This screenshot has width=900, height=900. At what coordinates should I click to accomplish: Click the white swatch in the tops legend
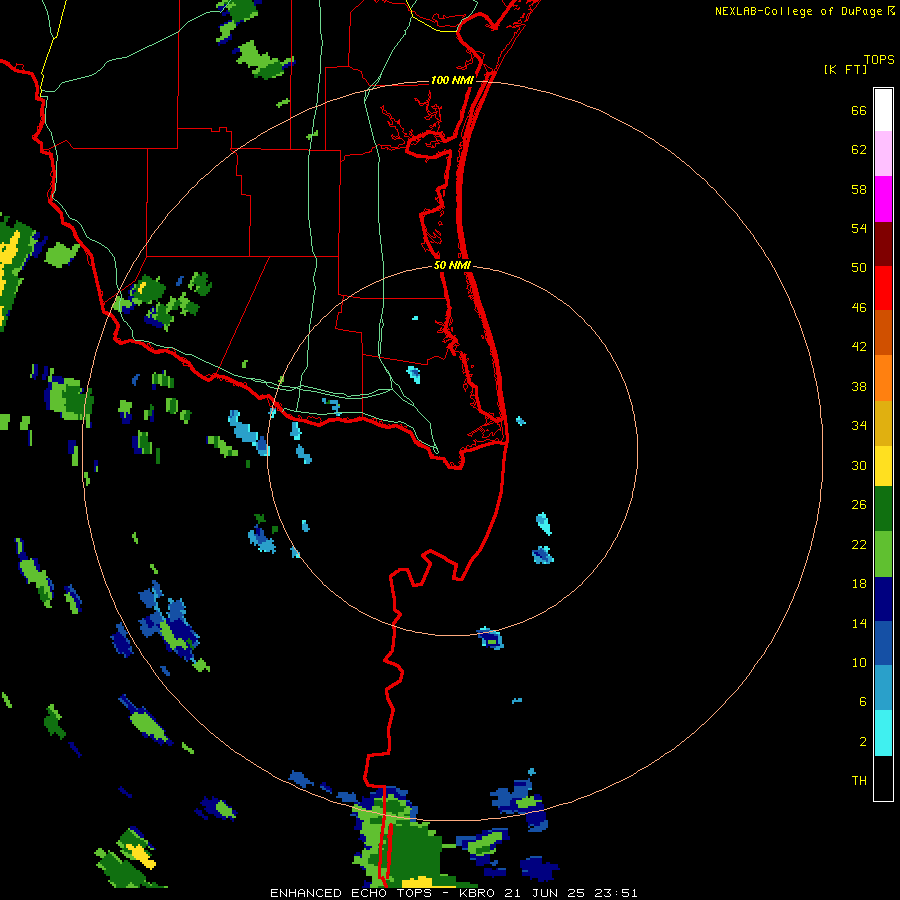[x=883, y=110]
